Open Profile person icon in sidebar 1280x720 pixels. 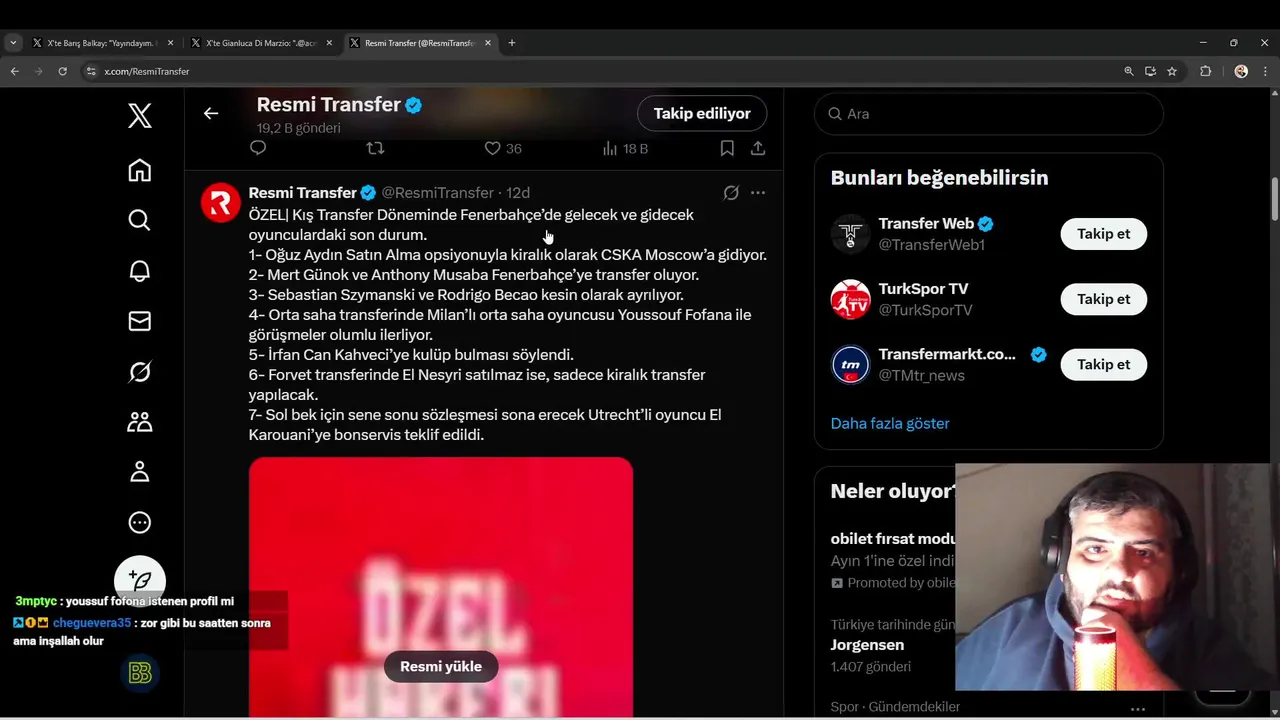click(140, 472)
